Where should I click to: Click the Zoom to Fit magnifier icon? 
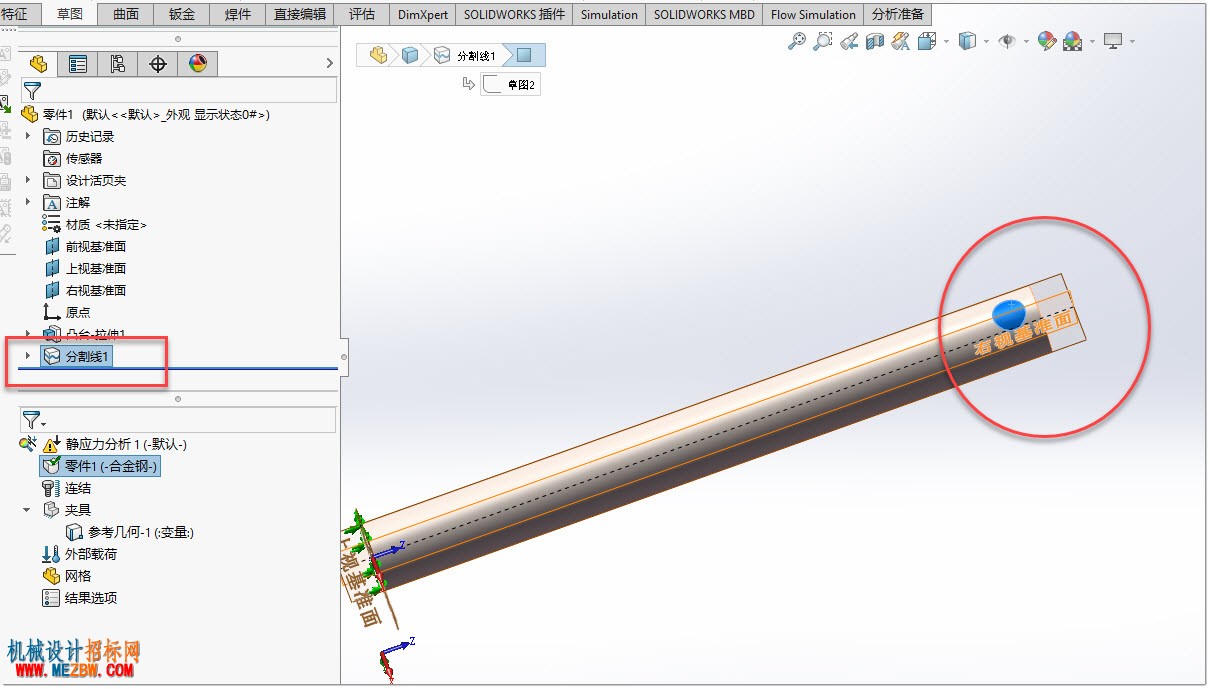point(797,41)
